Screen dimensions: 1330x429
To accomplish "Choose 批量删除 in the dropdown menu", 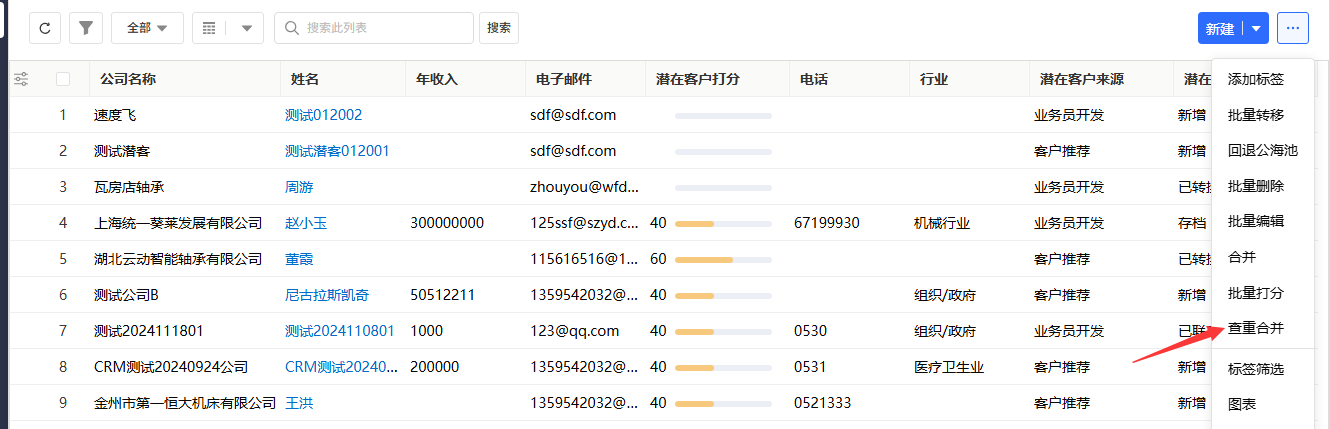I will tap(1255, 186).
